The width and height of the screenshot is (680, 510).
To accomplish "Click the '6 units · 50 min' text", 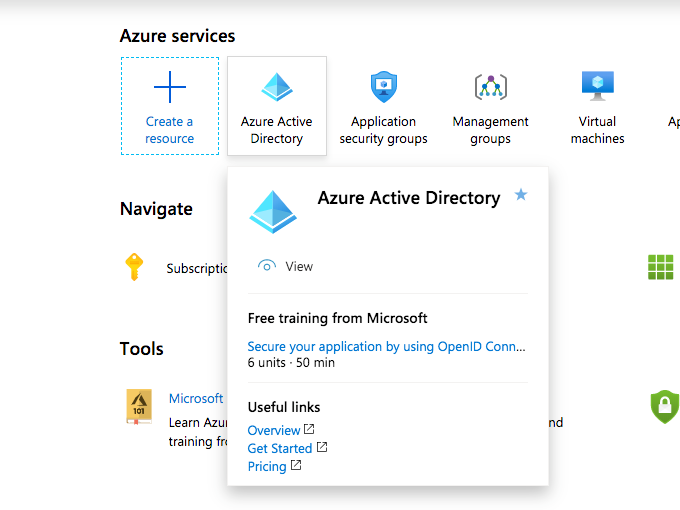I will 291,363.
